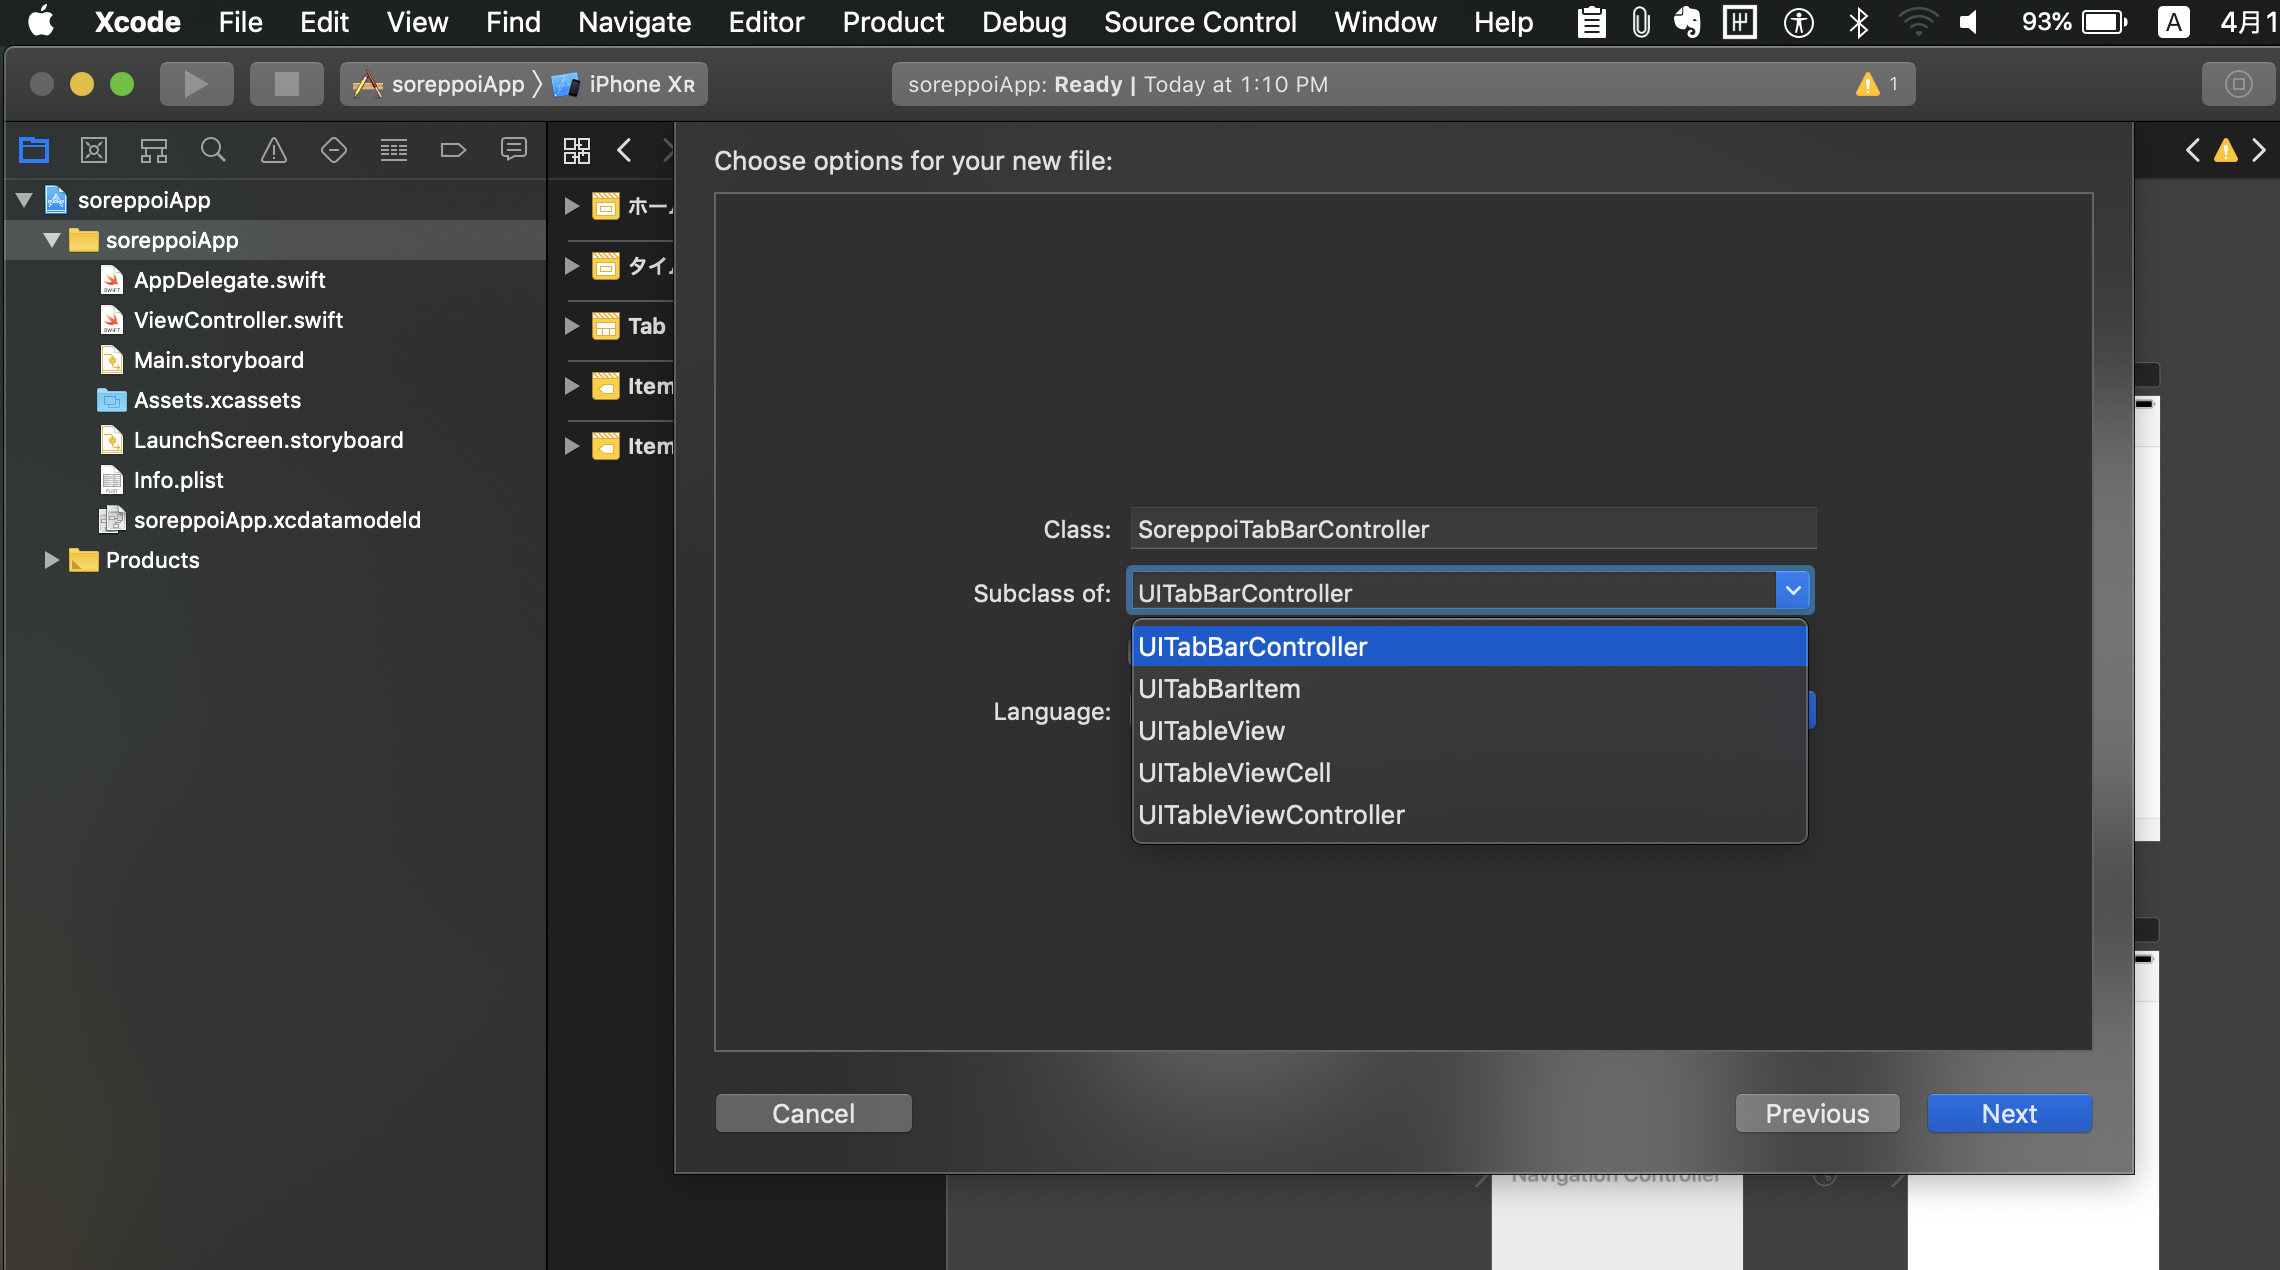This screenshot has width=2280, height=1270.
Task: Open the Project navigator folder icon
Action: coord(34,151)
